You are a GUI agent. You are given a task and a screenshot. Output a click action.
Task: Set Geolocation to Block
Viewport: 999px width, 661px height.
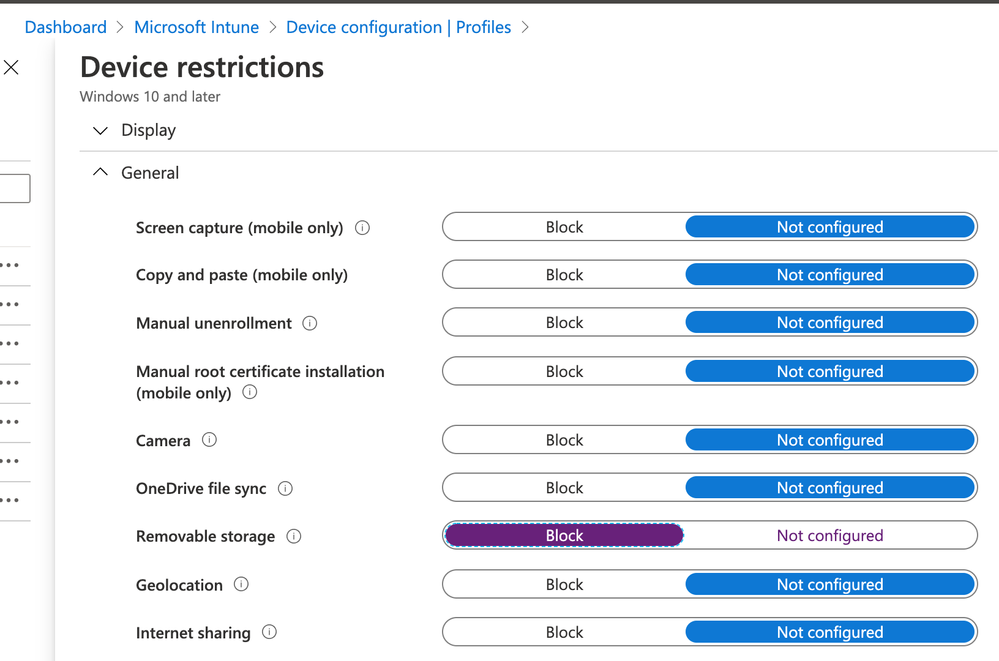pyautogui.click(x=564, y=585)
